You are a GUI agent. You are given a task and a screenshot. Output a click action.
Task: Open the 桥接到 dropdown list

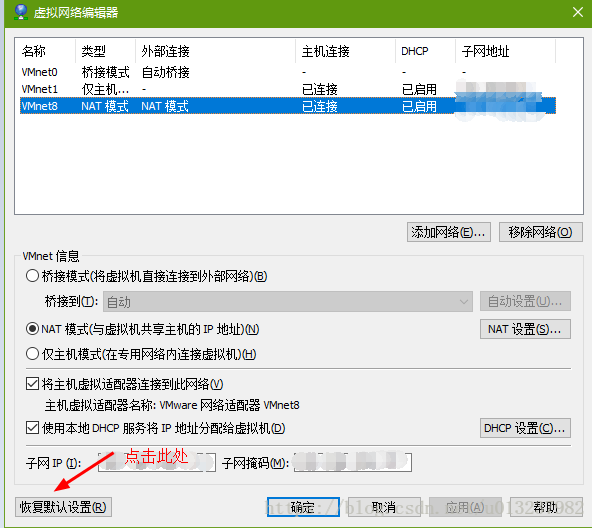tap(288, 302)
